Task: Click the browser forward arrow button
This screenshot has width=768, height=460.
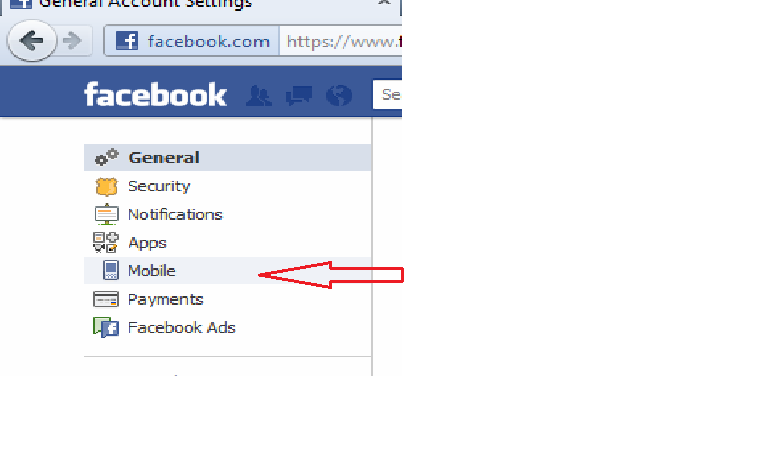Action: coord(73,41)
